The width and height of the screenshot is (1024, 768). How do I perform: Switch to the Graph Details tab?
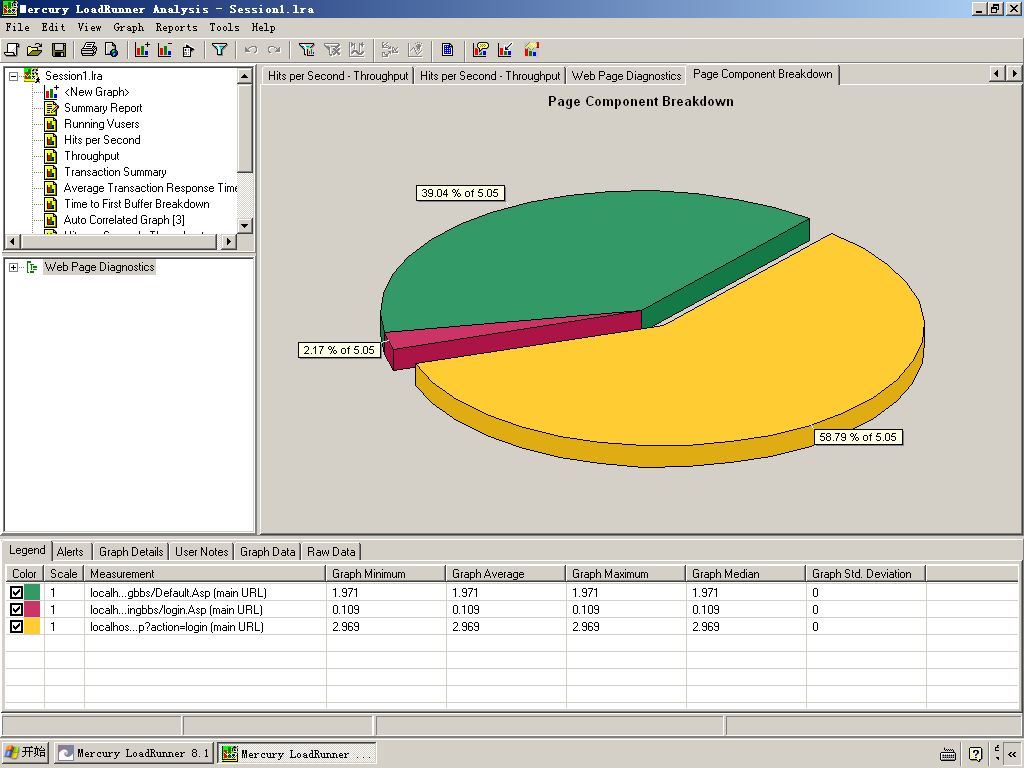[131, 552]
